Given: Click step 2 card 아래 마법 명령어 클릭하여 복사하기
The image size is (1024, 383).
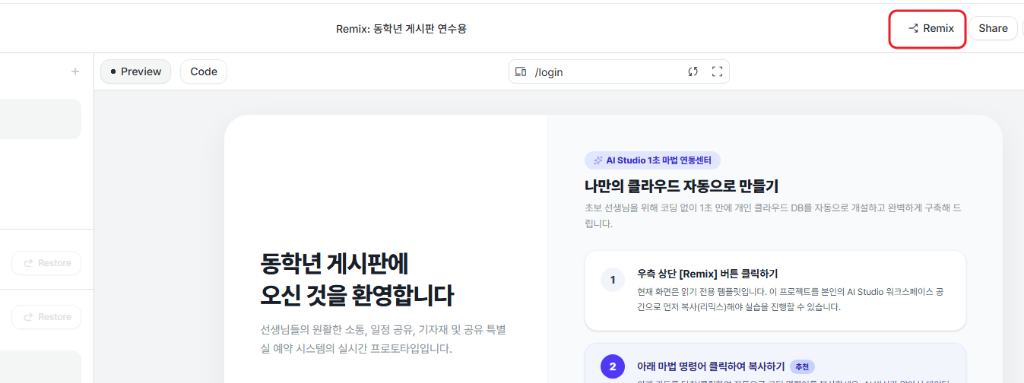Looking at the screenshot, I should 775,363.
